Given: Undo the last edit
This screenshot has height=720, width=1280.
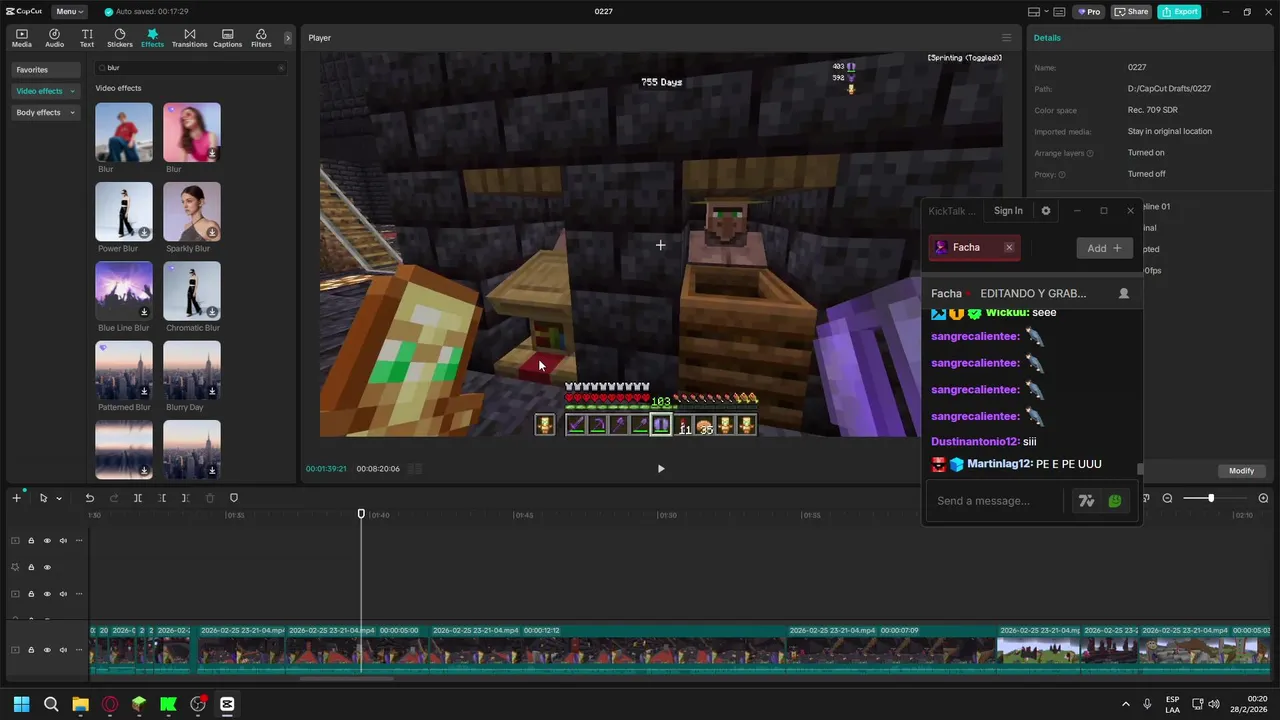Looking at the screenshot, I should 89,498.
